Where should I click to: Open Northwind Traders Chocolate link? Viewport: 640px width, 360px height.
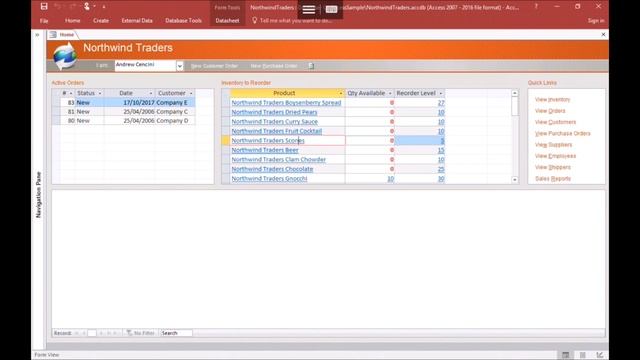point(272,169)
